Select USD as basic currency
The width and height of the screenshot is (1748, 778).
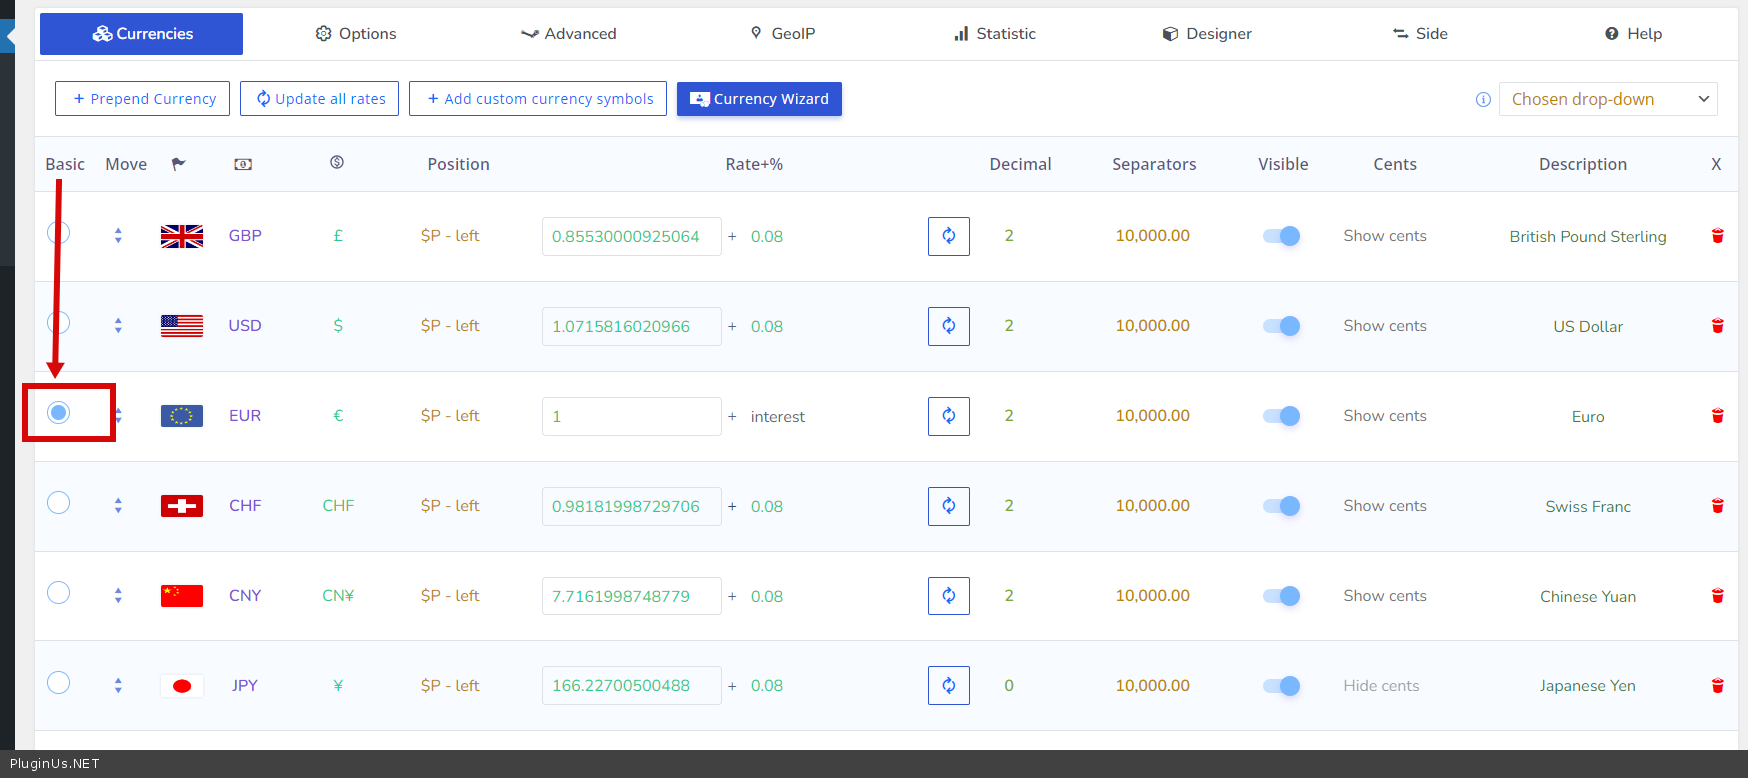click(x=59, y=323)
